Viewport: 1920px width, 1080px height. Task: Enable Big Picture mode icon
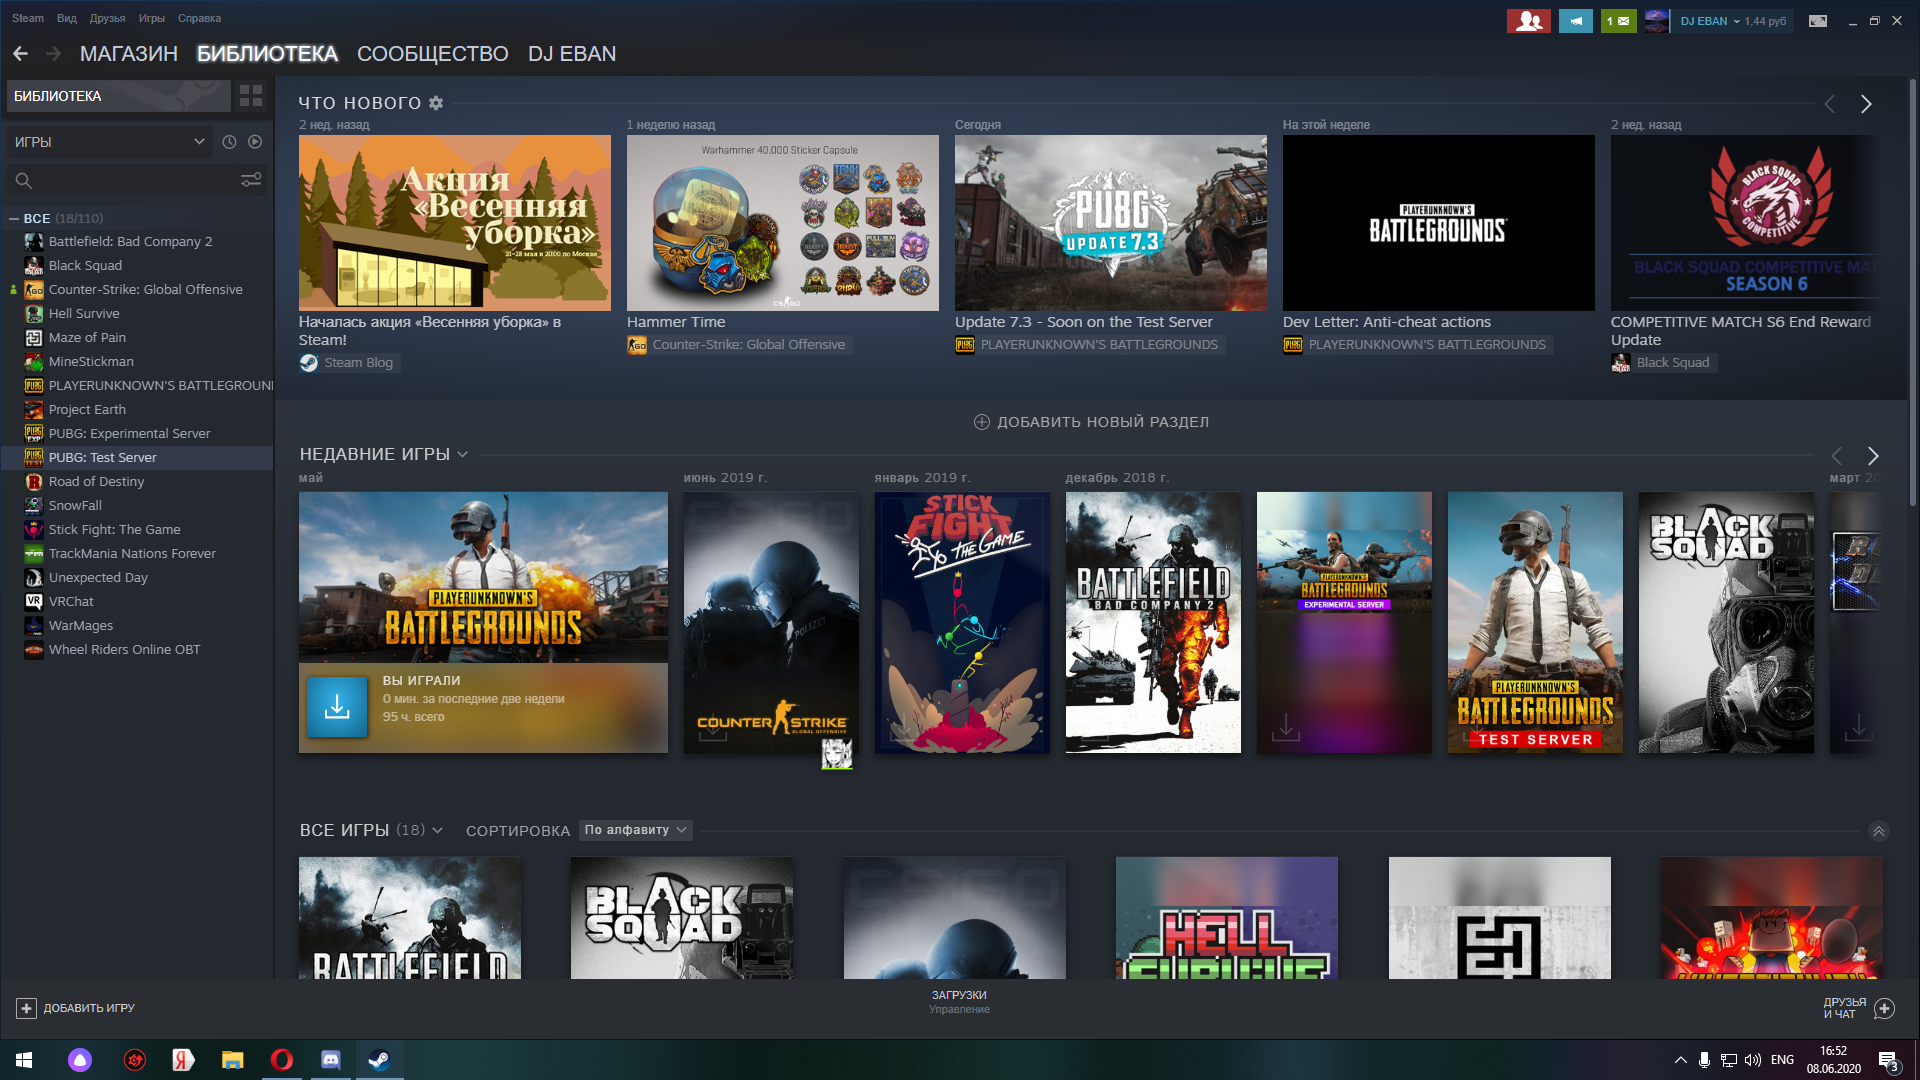pyautogui.click(x=1818, y=21)
